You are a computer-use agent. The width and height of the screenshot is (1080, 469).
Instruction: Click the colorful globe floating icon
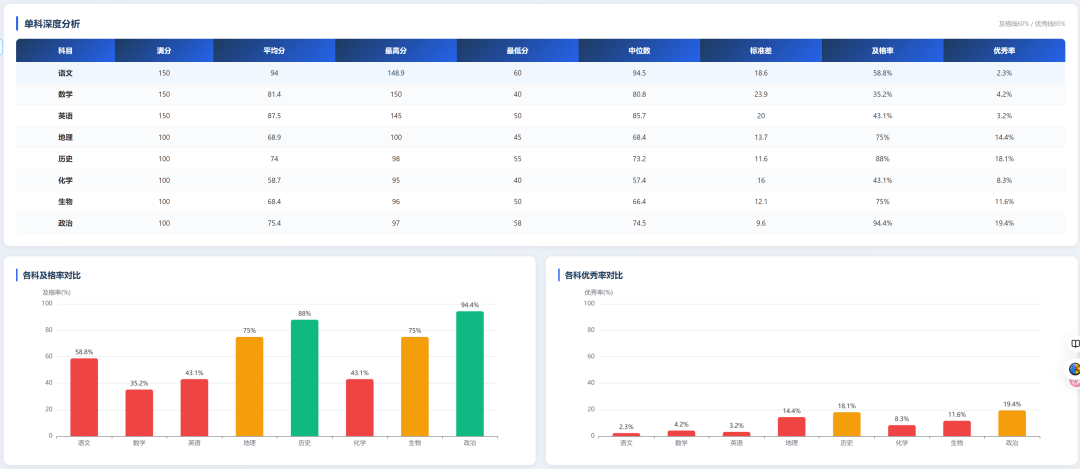click(x=1074, y=369)
